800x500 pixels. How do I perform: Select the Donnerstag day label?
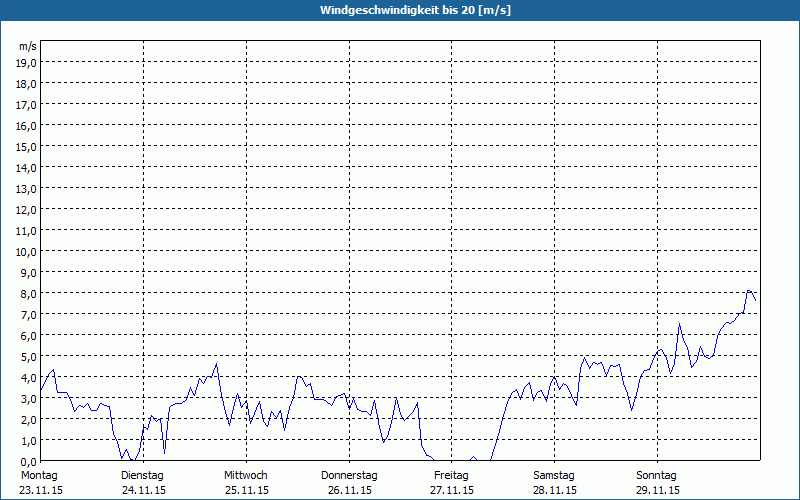pos(349,476)
